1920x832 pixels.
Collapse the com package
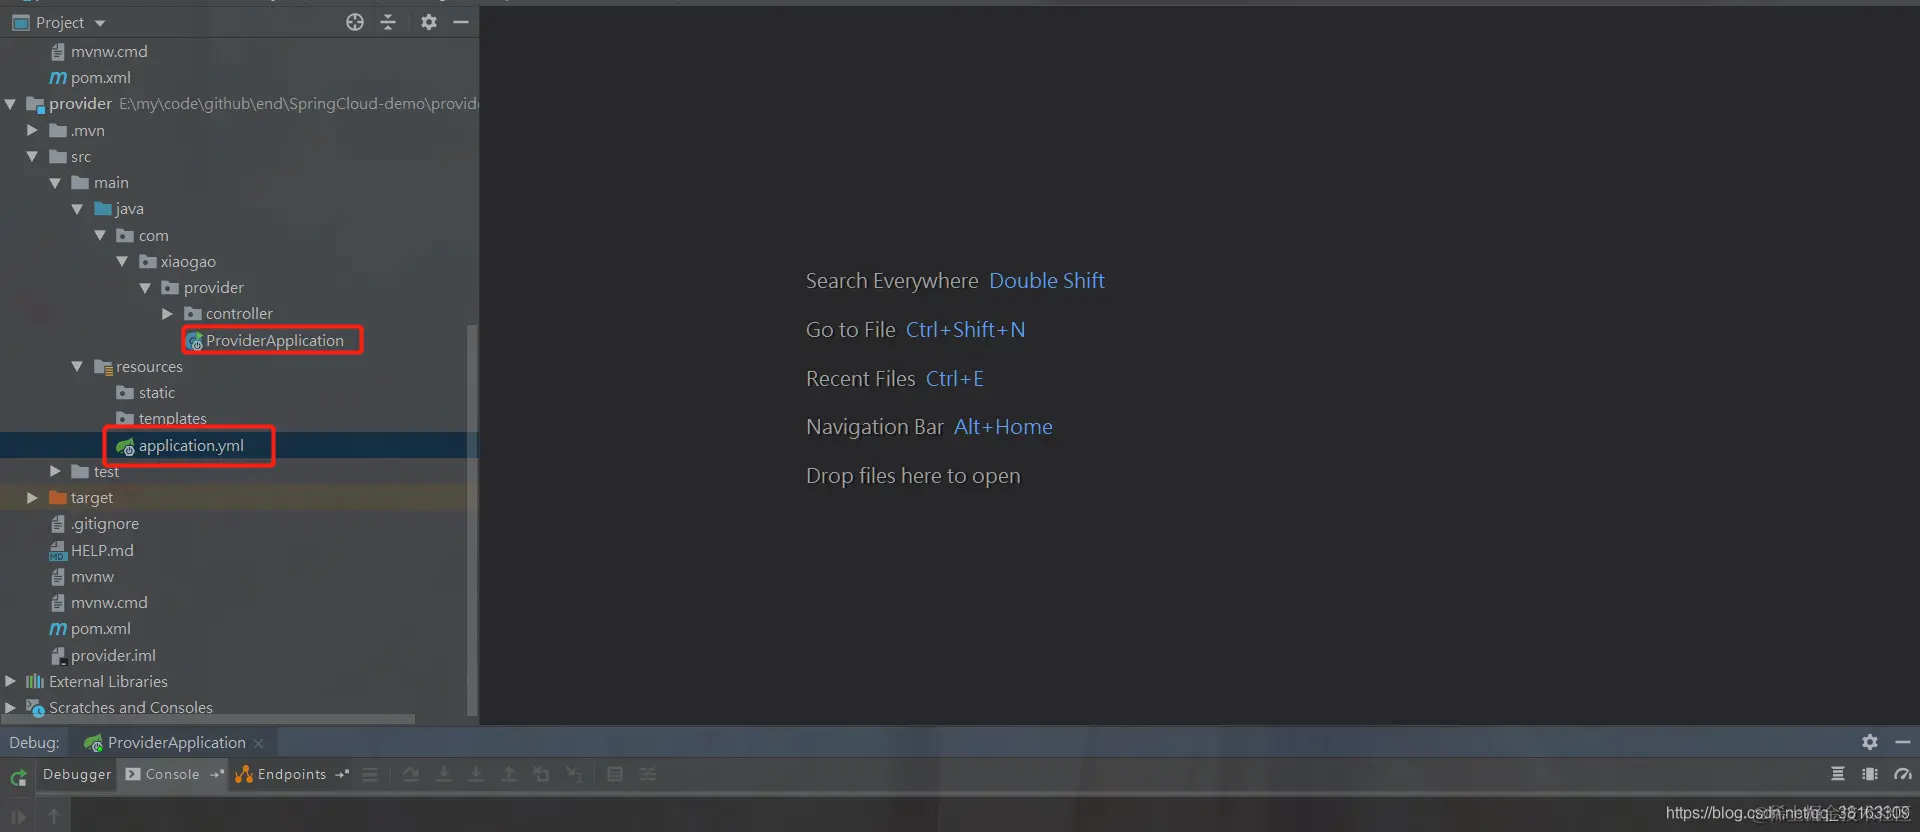click(100, 235)
